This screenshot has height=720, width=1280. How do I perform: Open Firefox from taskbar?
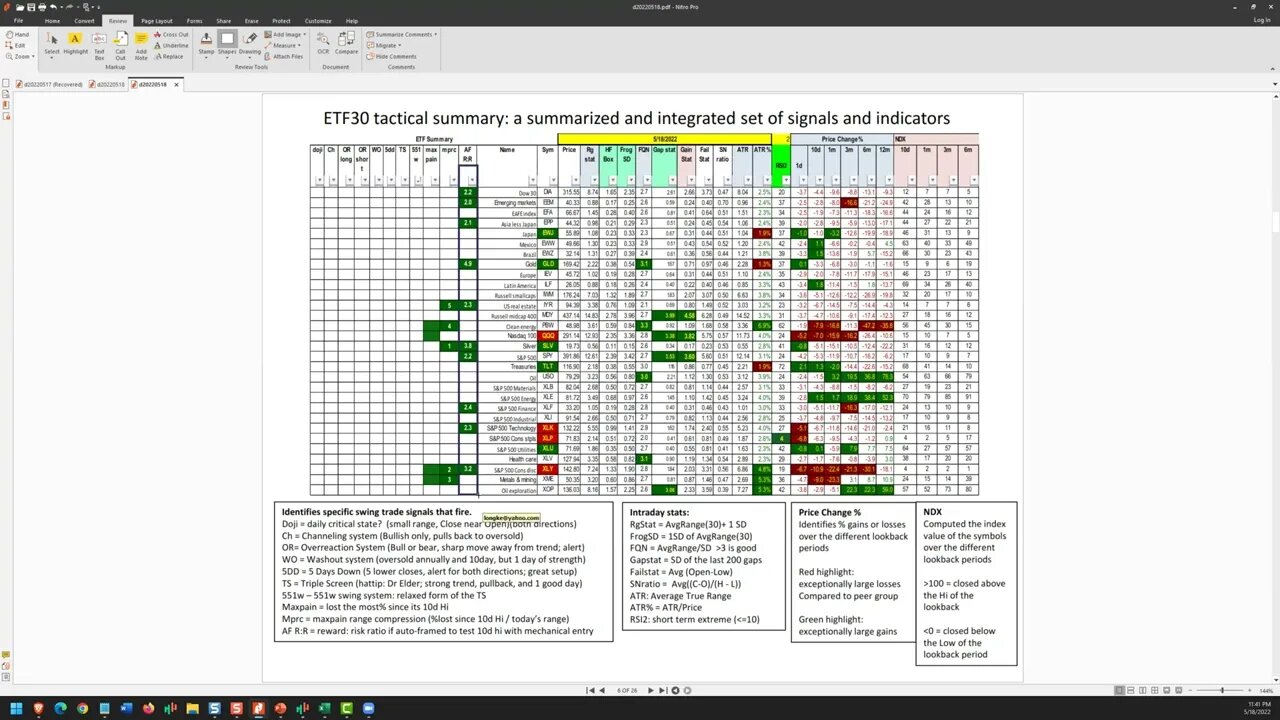148,708
